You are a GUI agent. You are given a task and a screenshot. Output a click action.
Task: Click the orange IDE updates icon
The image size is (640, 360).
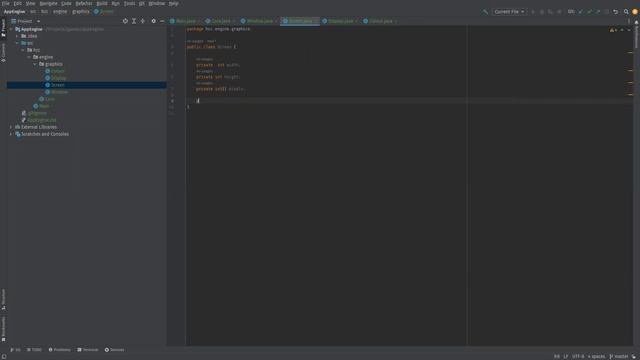[635, 12]
